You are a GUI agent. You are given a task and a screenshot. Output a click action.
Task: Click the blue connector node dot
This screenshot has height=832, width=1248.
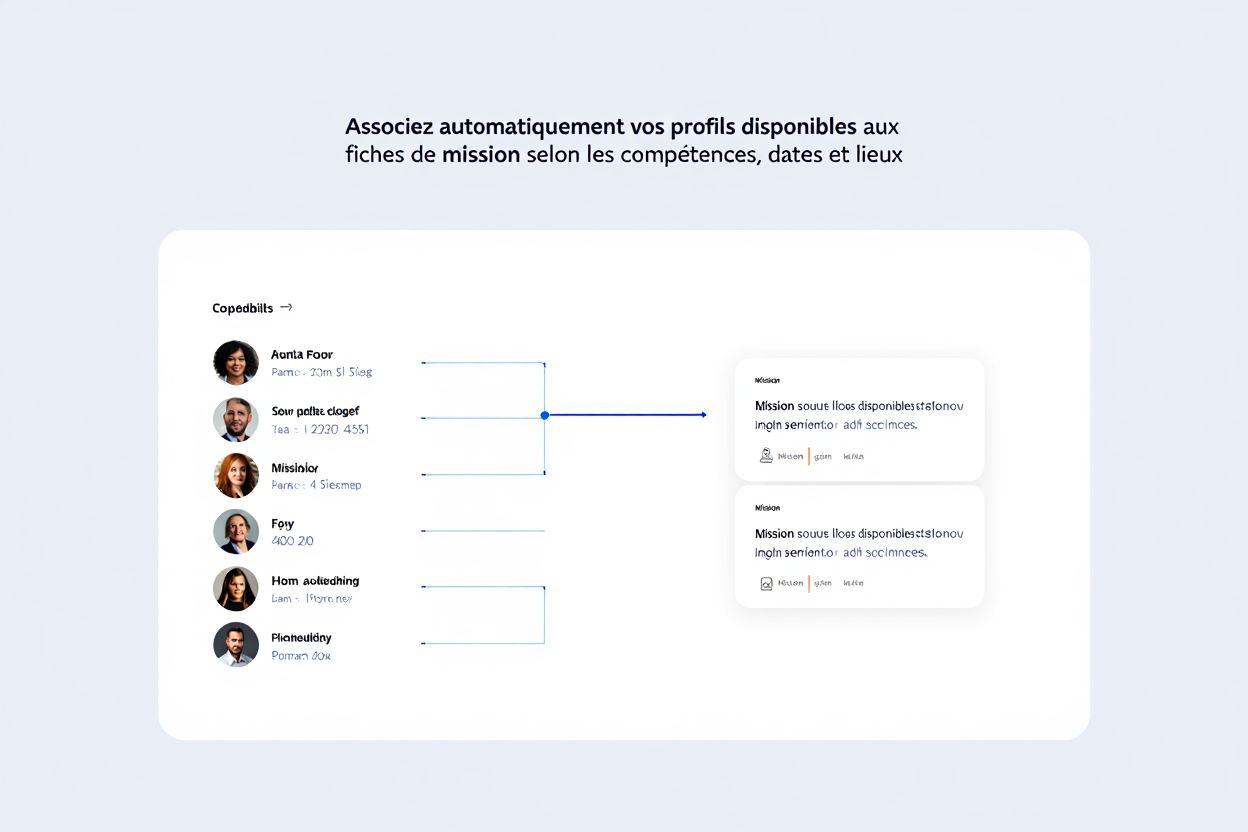[x=544, y=414]
